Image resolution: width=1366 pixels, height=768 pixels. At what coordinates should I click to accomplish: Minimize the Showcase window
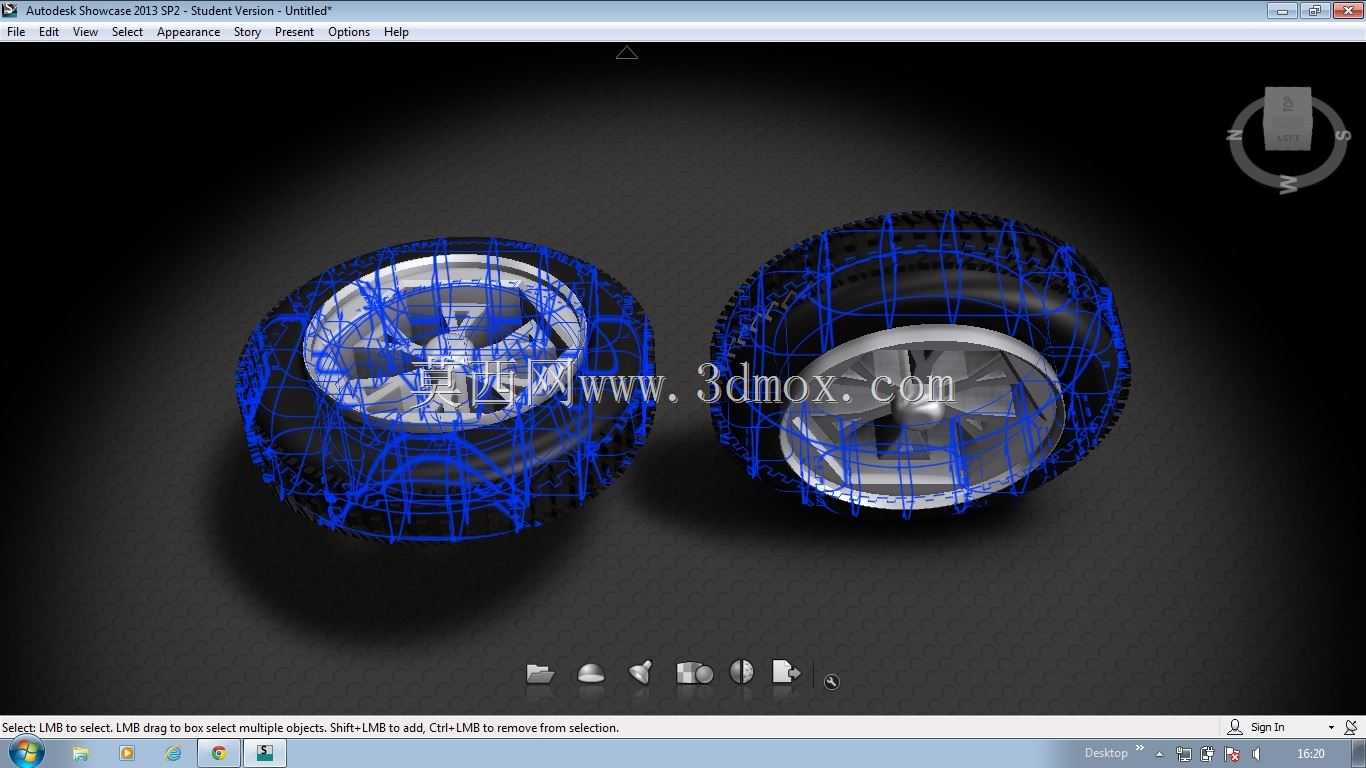pos(1282,11)
